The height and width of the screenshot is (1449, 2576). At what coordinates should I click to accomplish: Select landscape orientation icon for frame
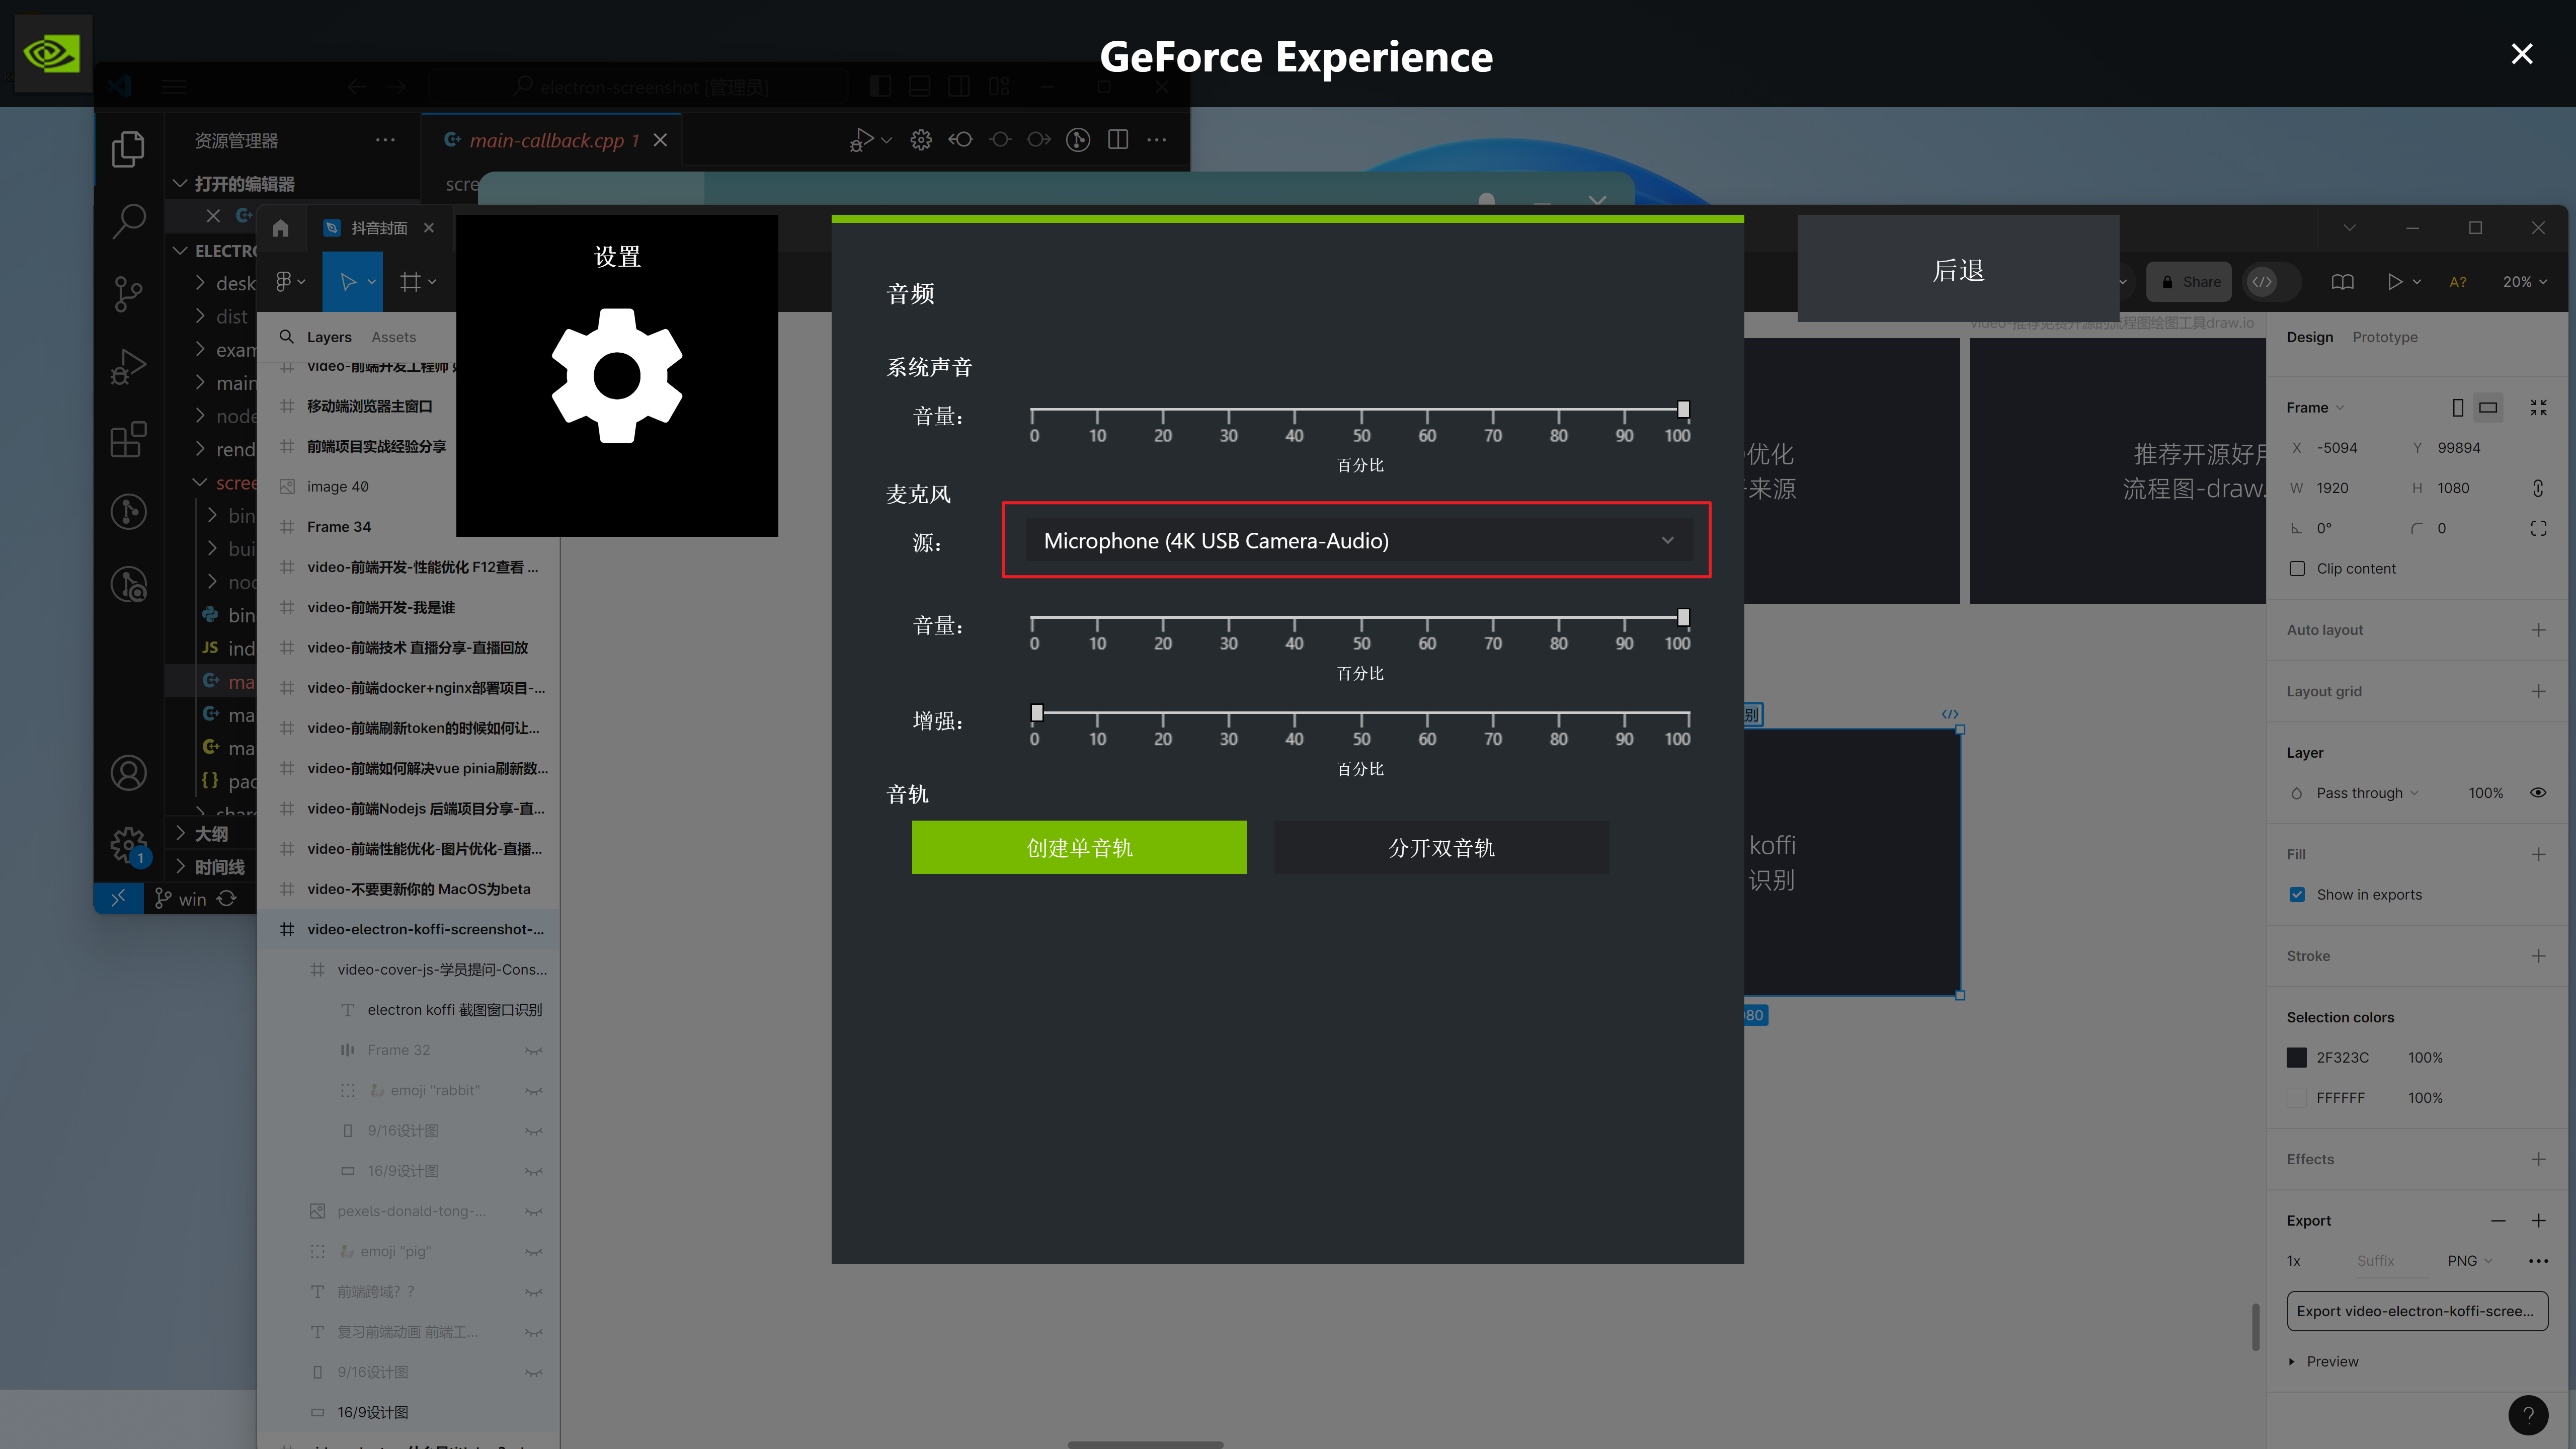2488,407
